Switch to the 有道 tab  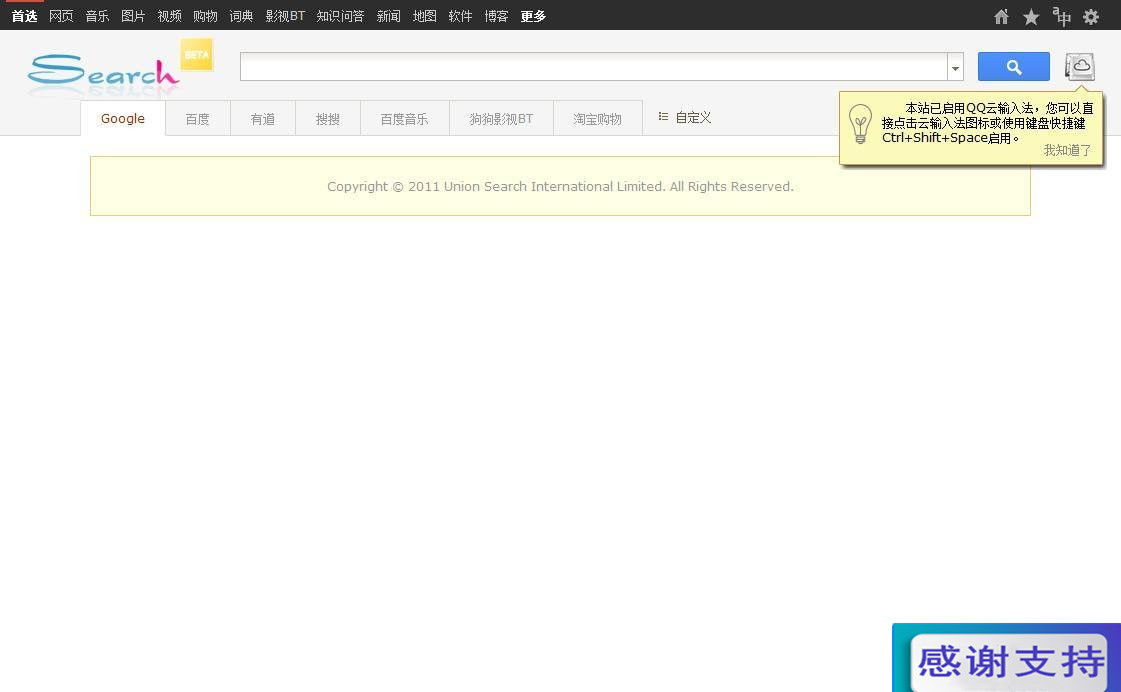pos(262,119)
